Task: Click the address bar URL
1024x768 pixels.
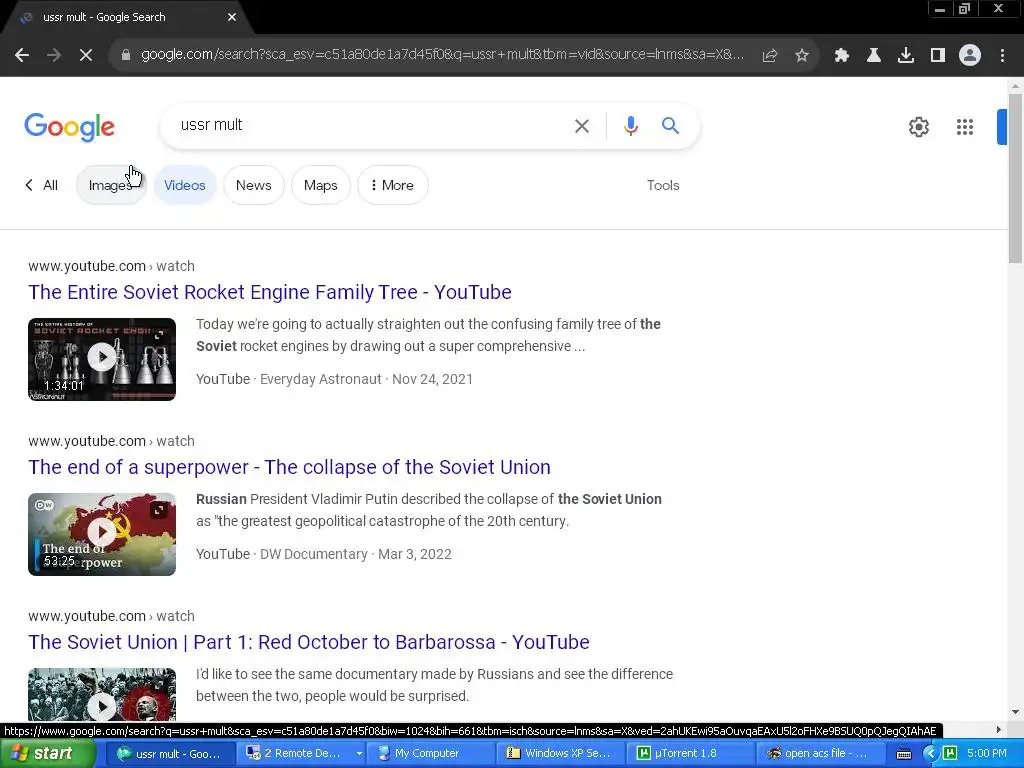Action: [442, 55]
